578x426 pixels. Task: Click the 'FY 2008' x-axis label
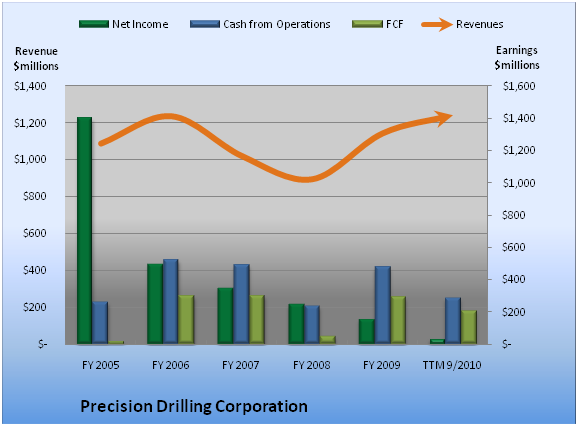(311, 365)
